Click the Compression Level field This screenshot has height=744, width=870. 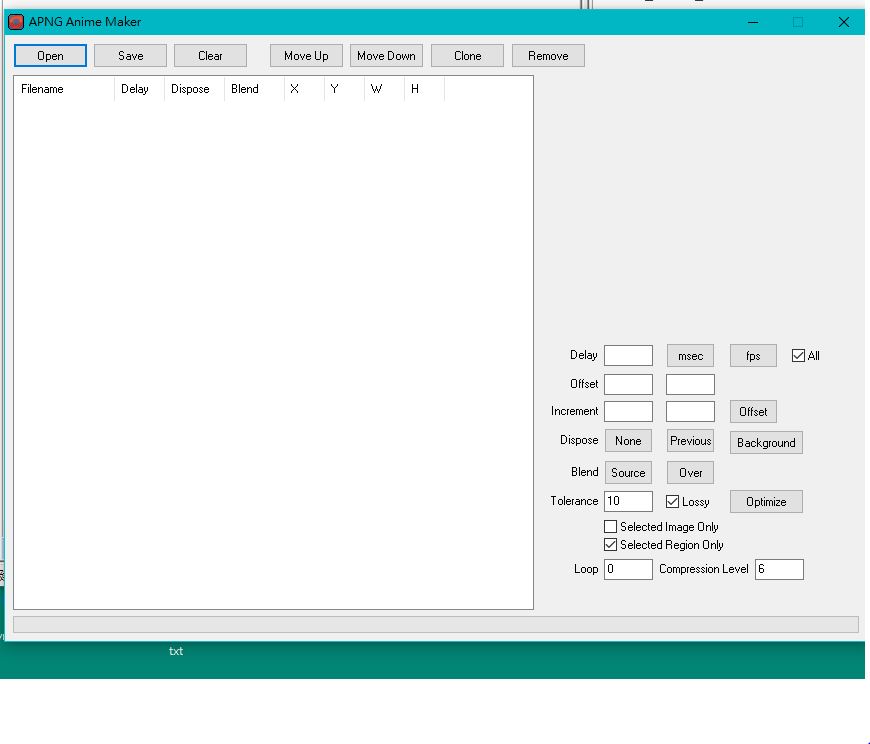(x=779, y=569)
